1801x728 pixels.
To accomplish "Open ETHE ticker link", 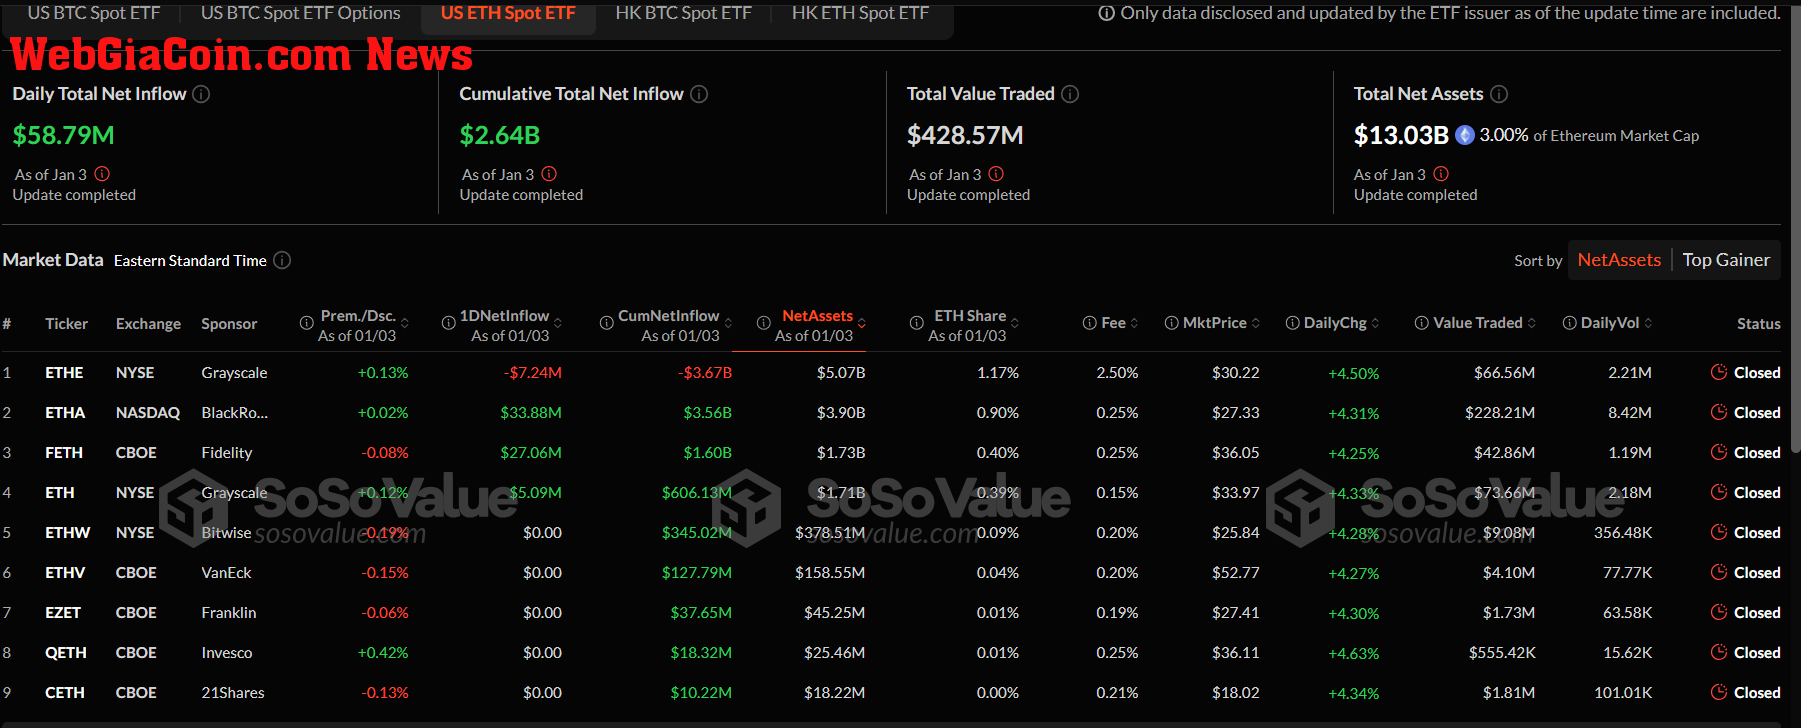I will pyautogui.click(x=64, y=372).
